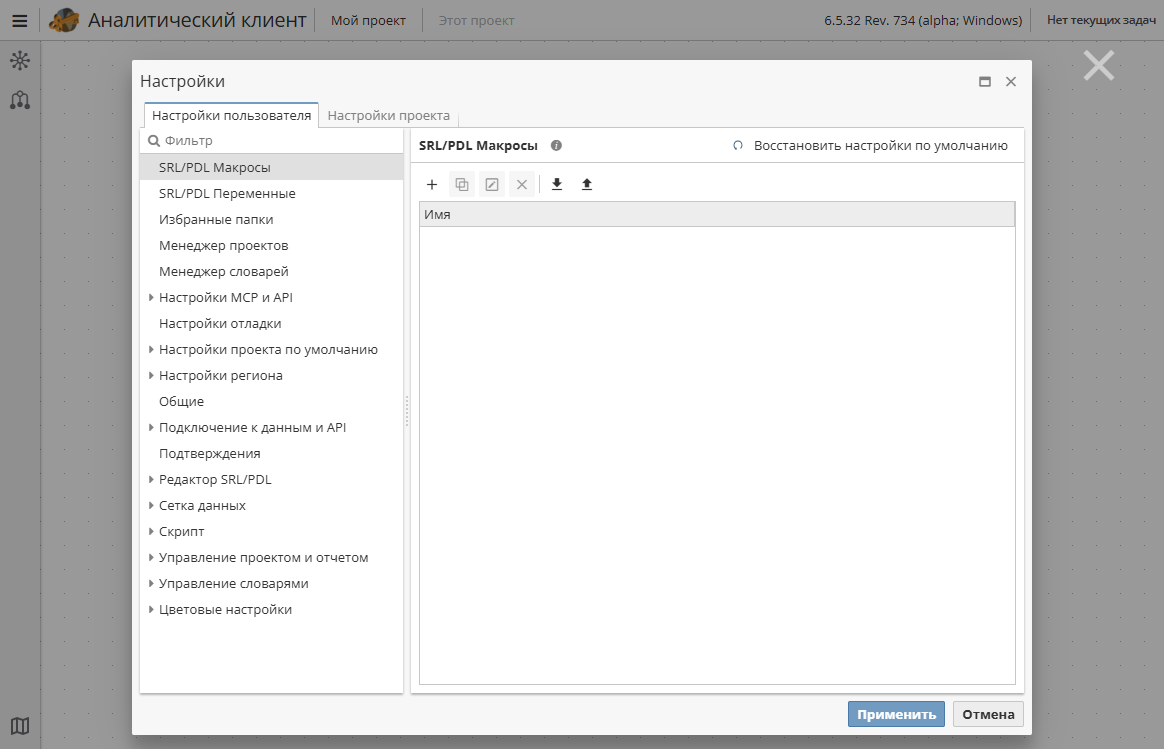This screenshot has width=1164, height=749.
Task: Open the info tooltip beside SRL/PDL Макросы
Action: click(x=556, y=145)
